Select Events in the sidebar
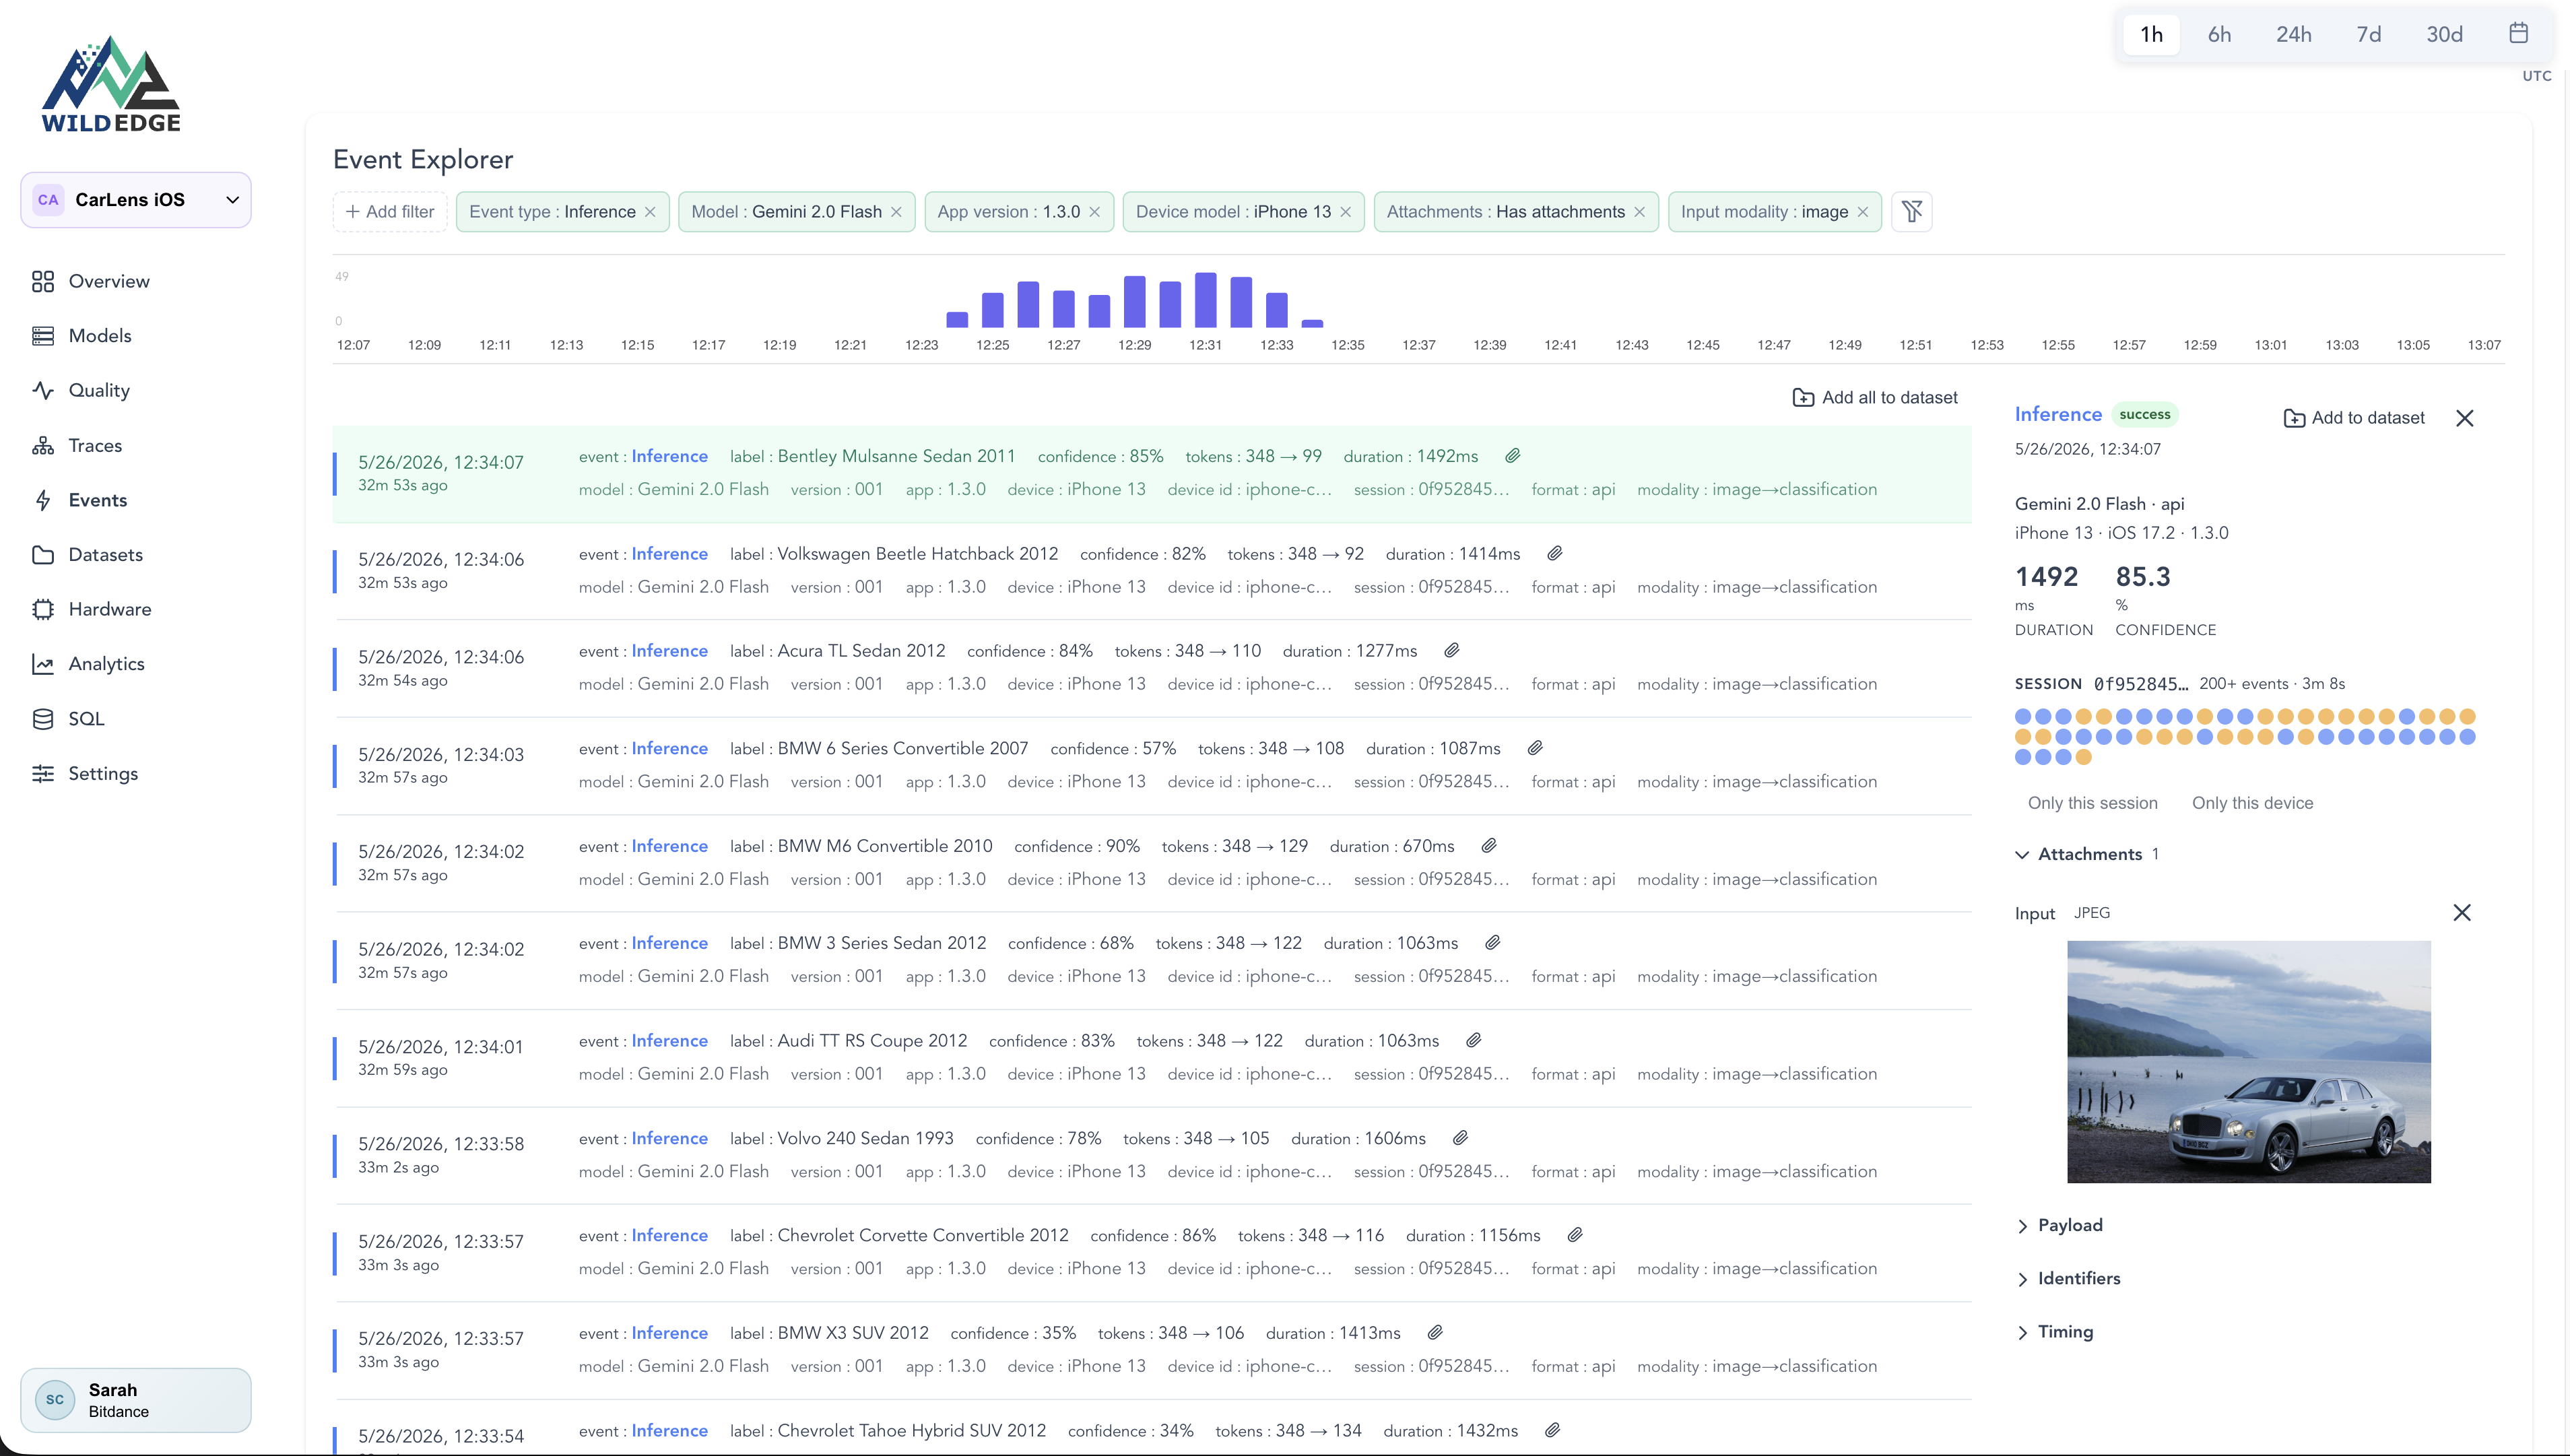This screenshot has width=2570, height=1456. (79, 500)
